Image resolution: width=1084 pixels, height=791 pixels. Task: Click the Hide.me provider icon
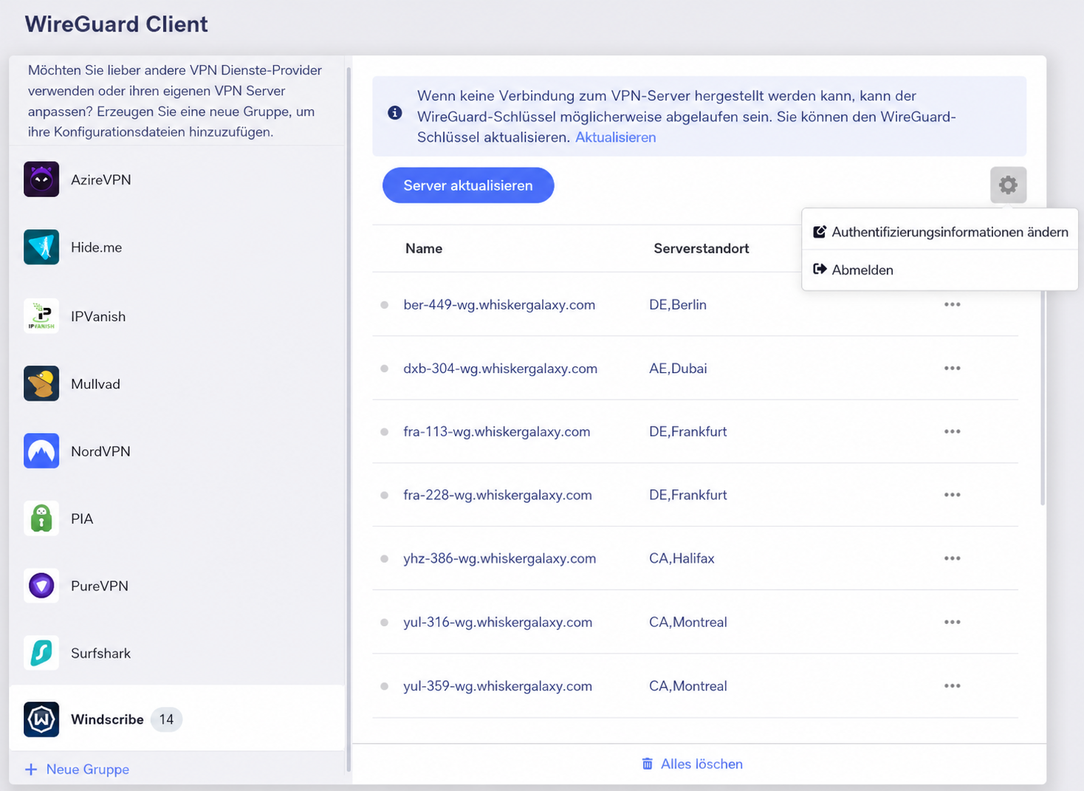[x=41, y=248]
